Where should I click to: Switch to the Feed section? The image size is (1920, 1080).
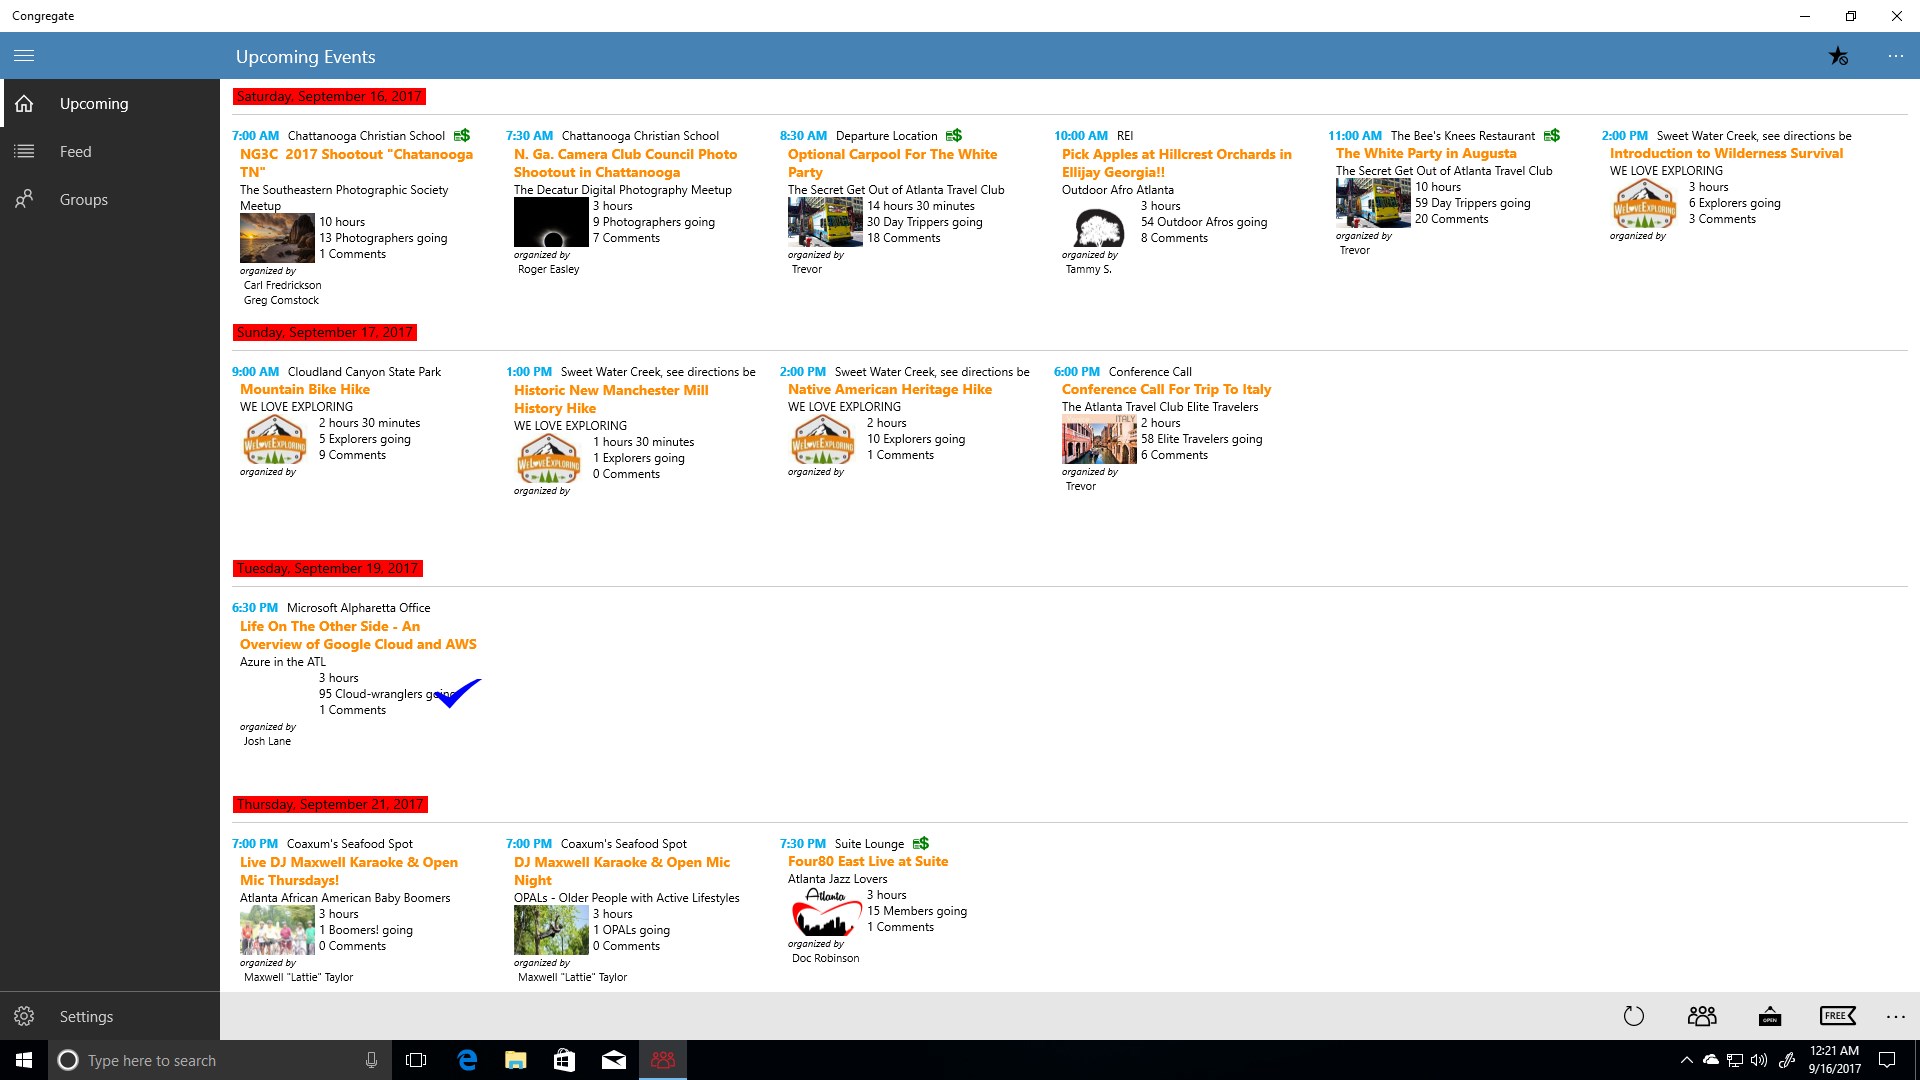click(x=75, y=152)
